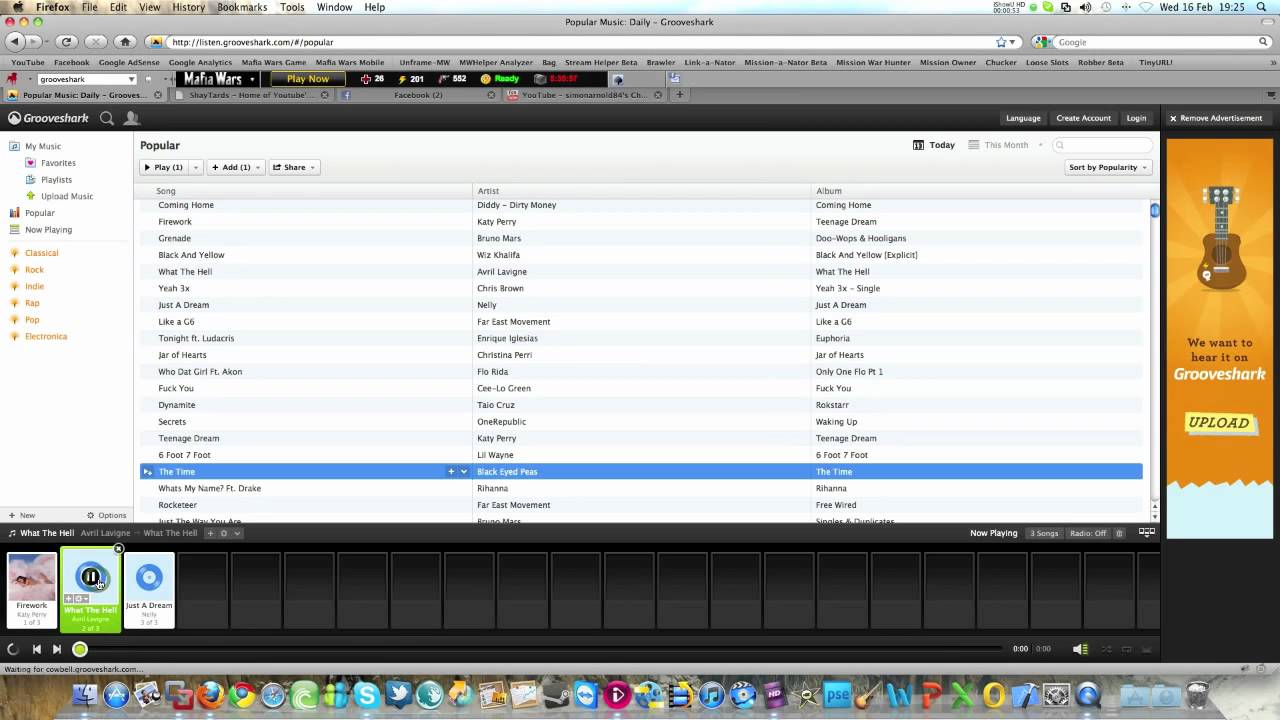
Task: Open the options gear on What The Hell tile
Action: (82, 598)
